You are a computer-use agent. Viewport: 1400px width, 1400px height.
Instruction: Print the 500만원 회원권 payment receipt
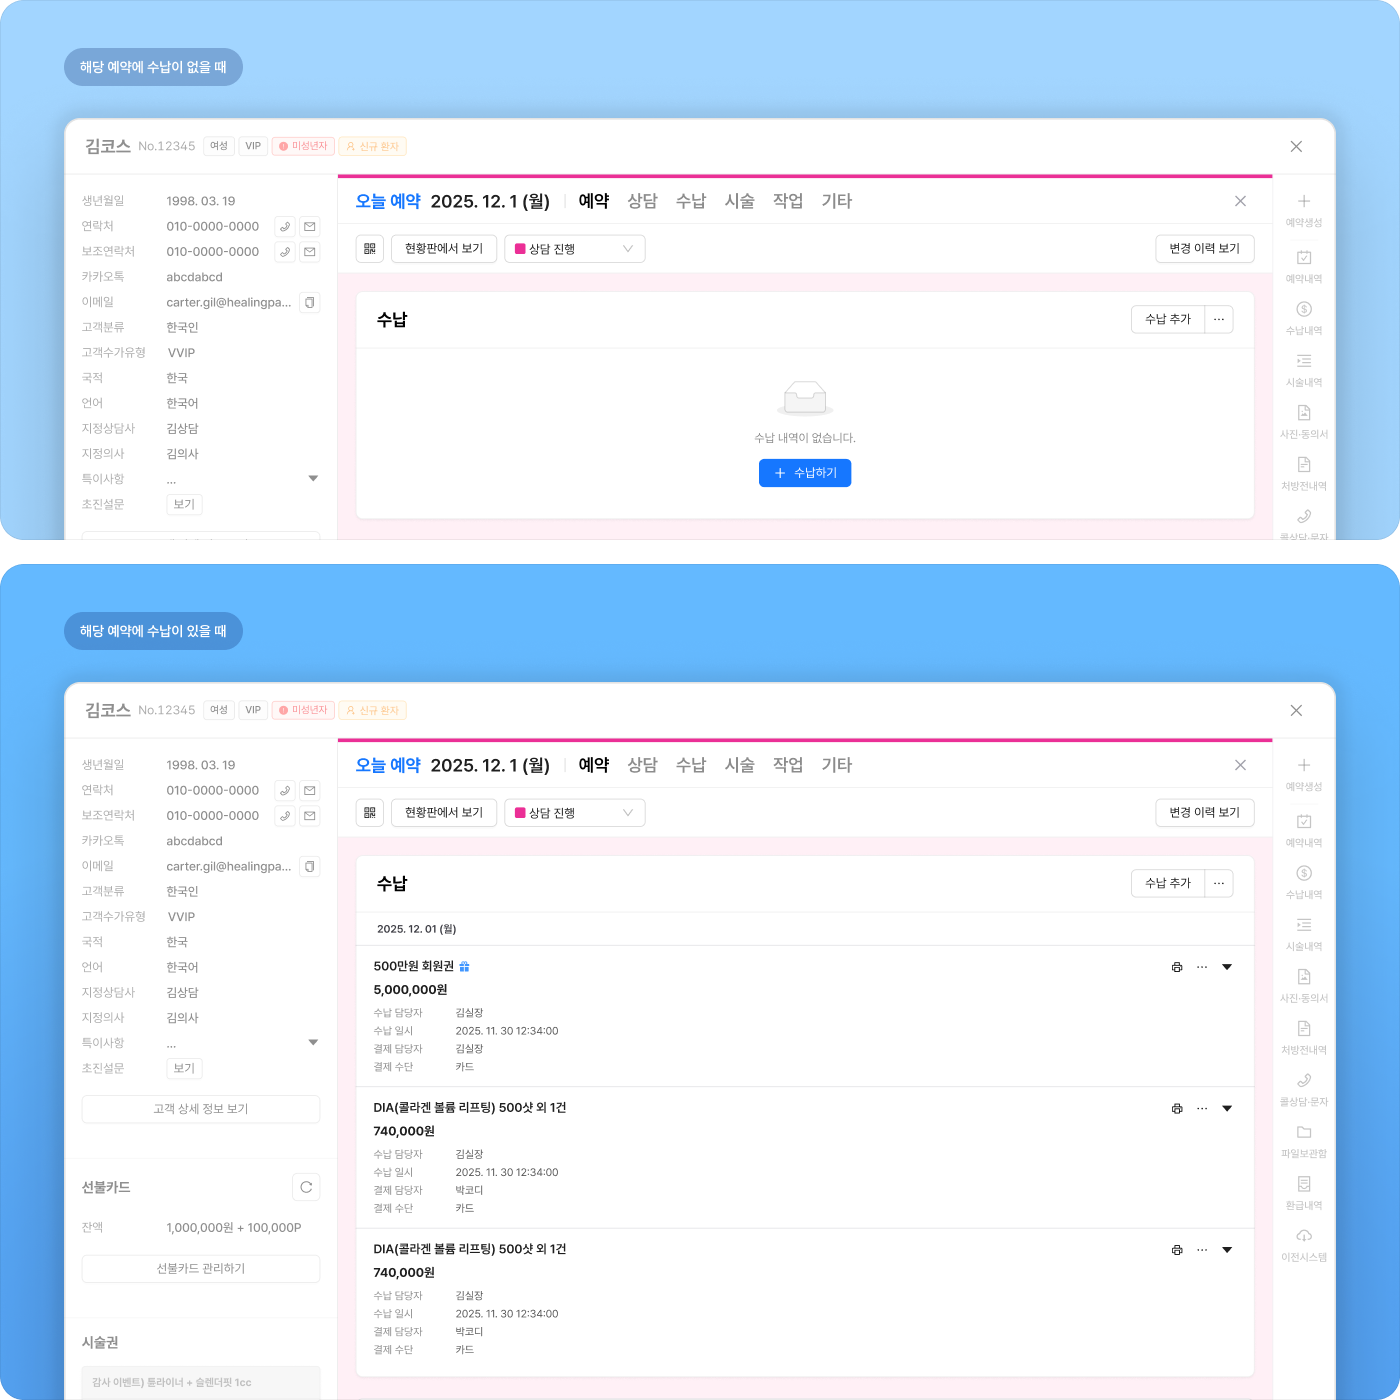click(x=1177, y=967)
